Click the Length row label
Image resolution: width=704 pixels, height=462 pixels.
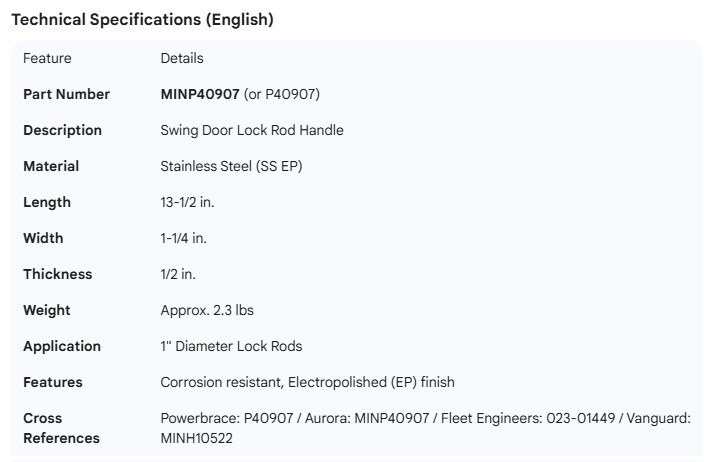(47, 202)
